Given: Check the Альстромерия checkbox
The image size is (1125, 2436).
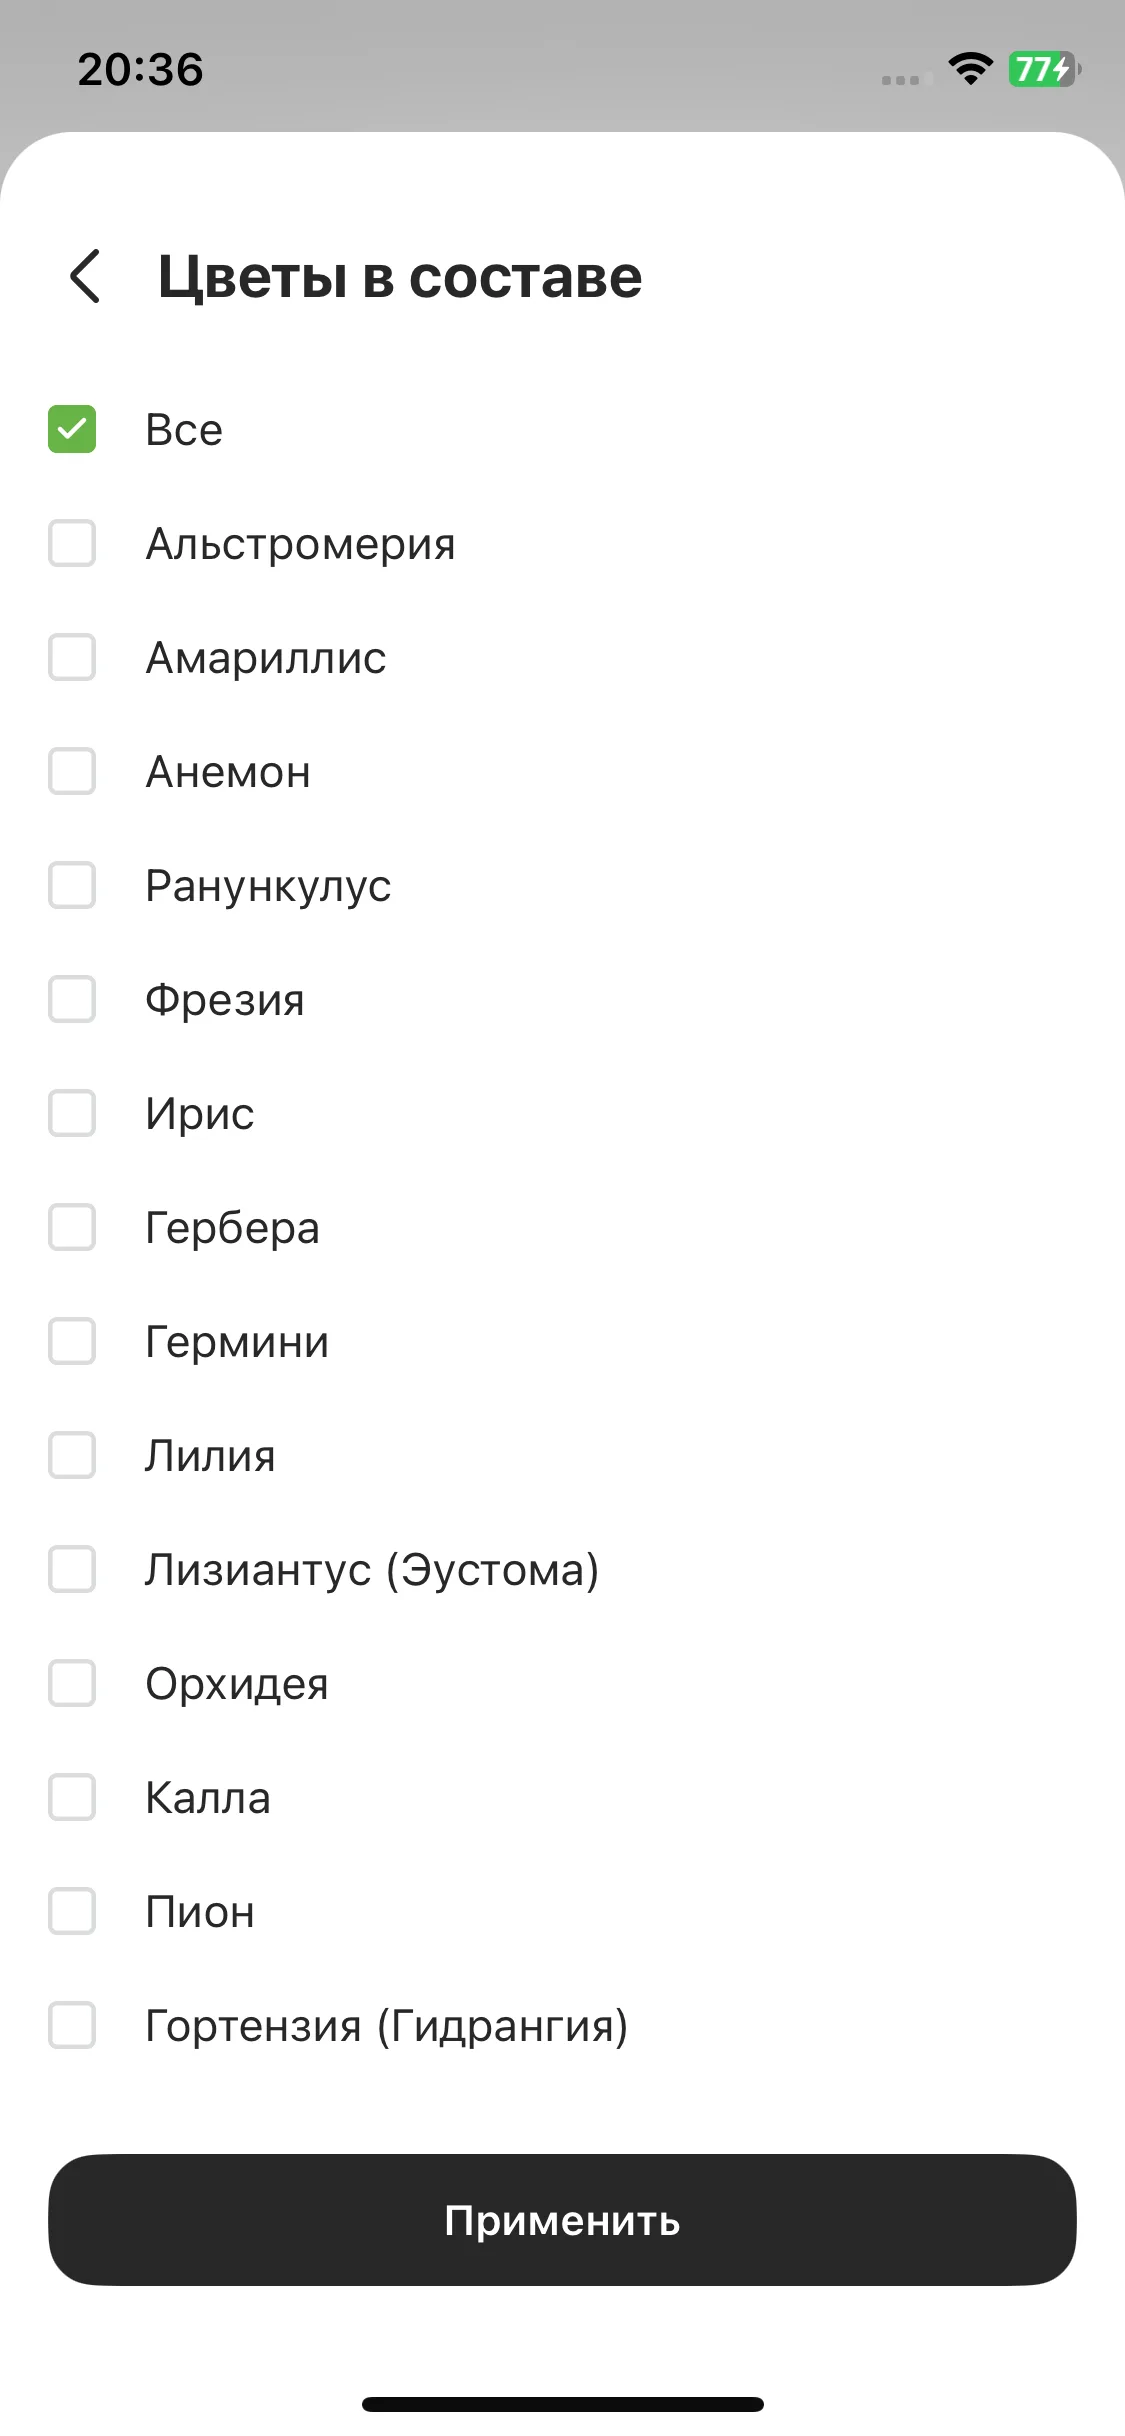Looking at the screenshot, I should [x=72, y=543].
